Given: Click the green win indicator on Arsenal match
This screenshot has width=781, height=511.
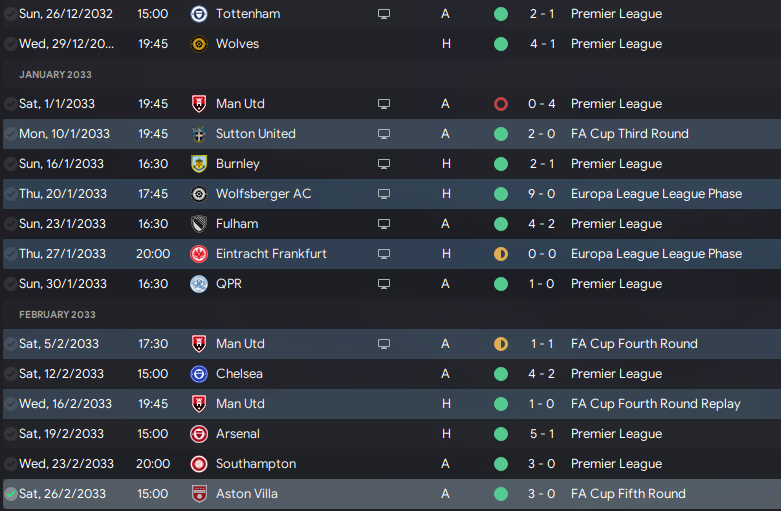Looking at the screenshot, I should coord(501,434).
